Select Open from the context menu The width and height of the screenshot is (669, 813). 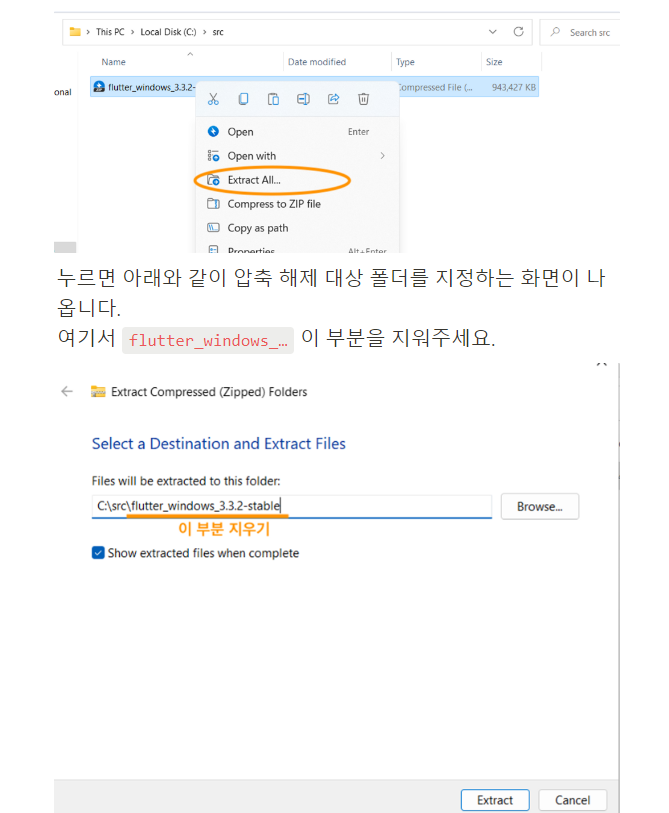click(297, 132)
